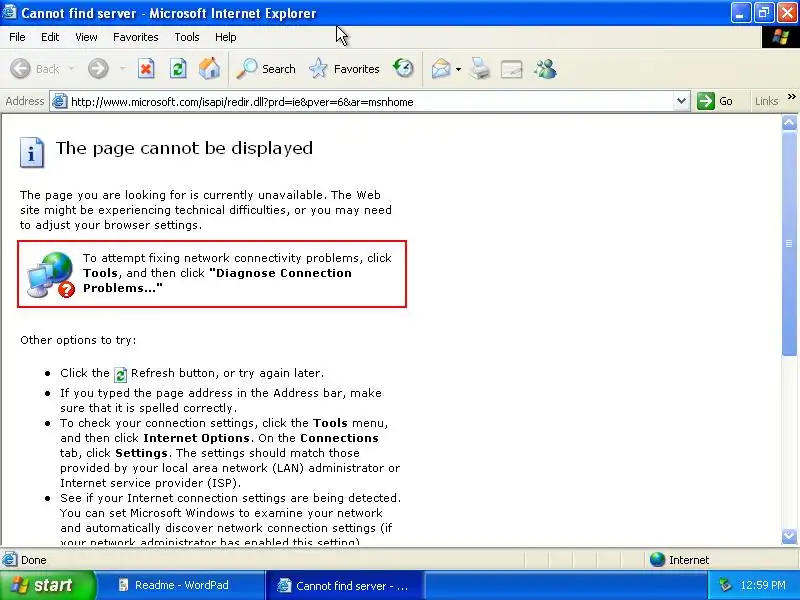Click the network globe diagnostic icon
The width and height of the screenshot is (800, 600).
click(x=51, y=275)
